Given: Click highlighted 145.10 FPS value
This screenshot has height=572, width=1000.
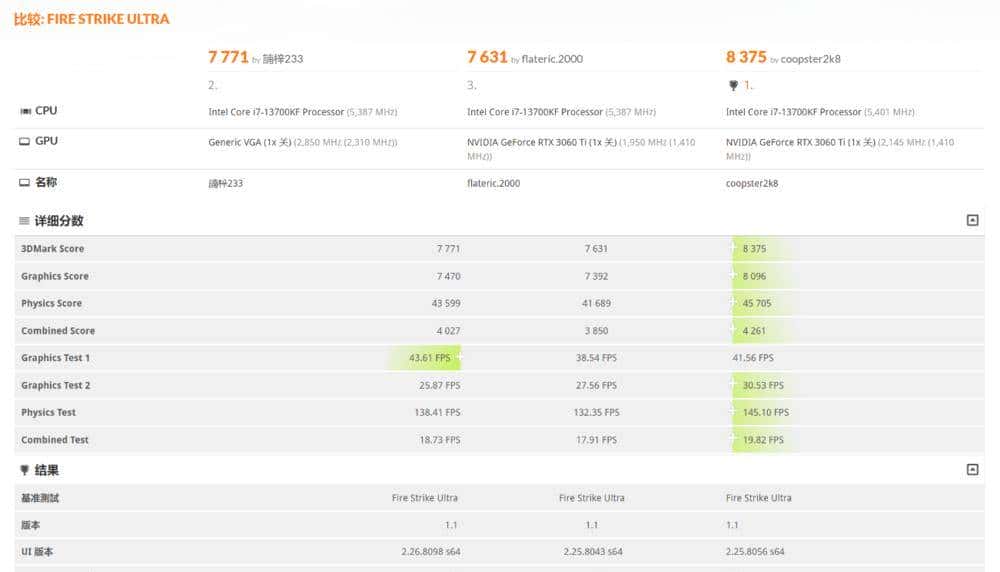Looking at the screenshot, I should click(765, 413).
